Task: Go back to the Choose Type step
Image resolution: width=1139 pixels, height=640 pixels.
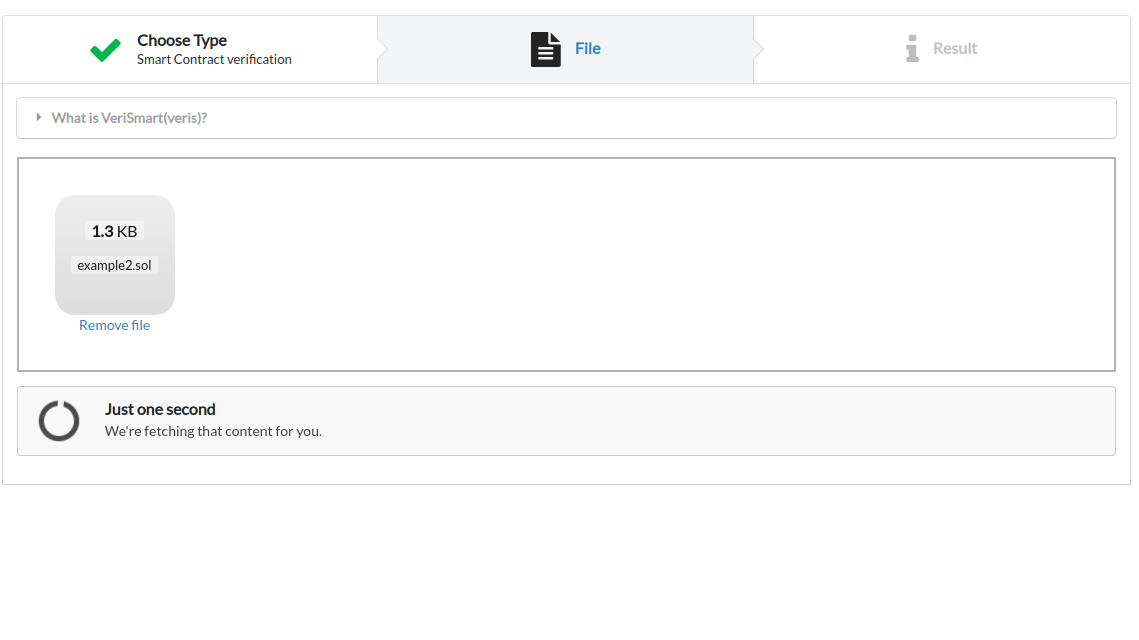Action: coord(182,40)
